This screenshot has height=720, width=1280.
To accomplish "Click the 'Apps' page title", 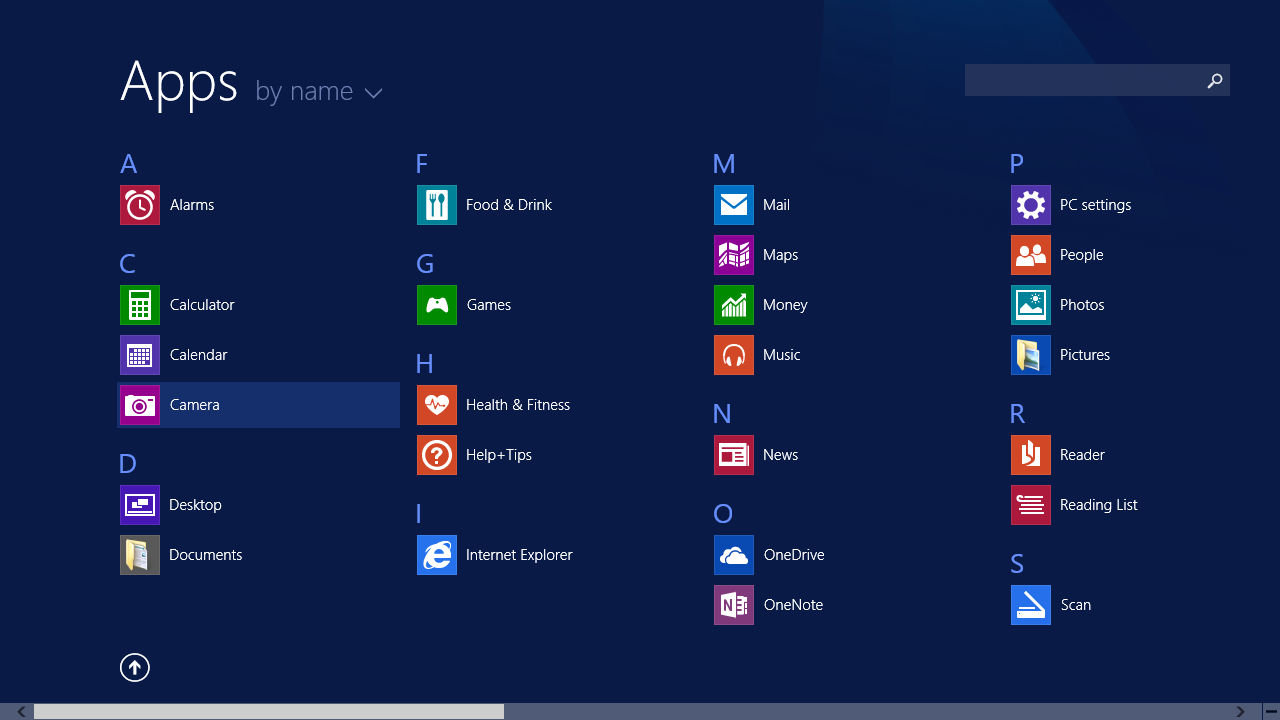I will pos(179,82).
